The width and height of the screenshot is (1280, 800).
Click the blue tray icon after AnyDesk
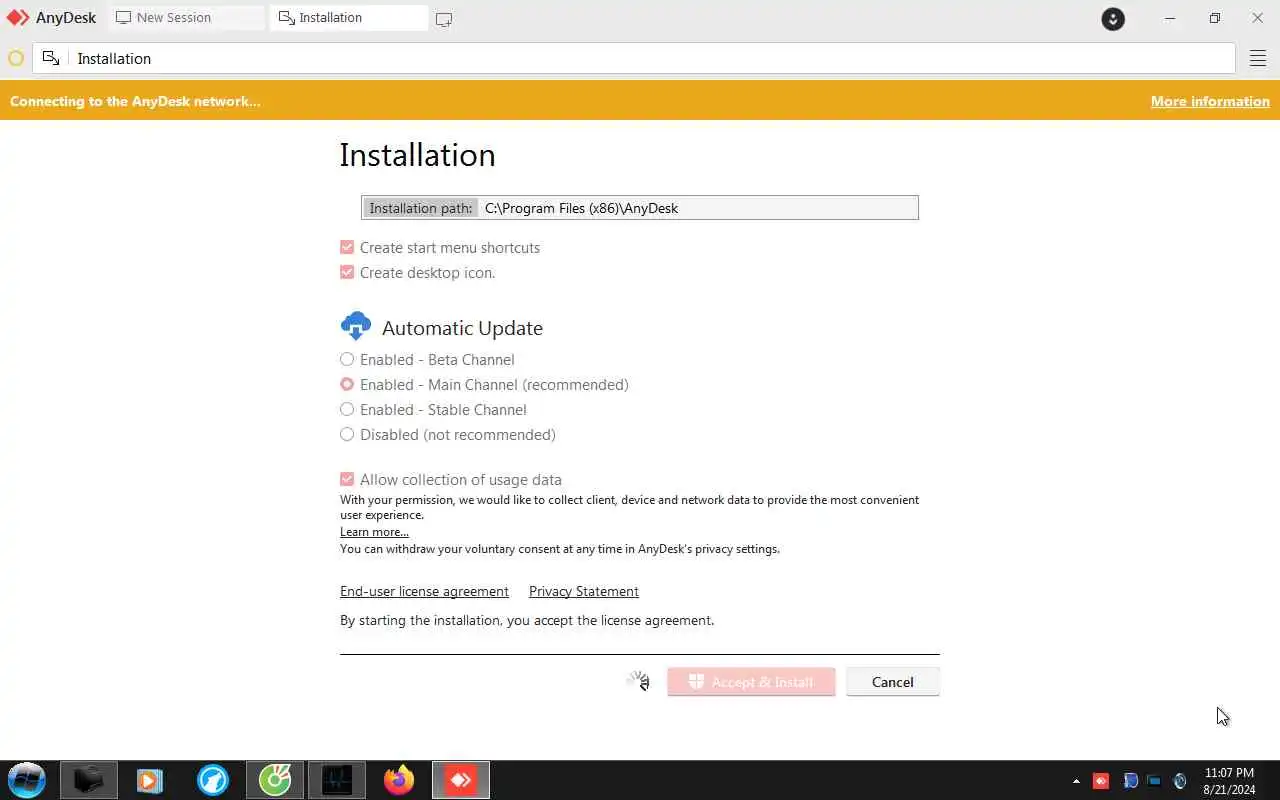[x=1130, y=781]
